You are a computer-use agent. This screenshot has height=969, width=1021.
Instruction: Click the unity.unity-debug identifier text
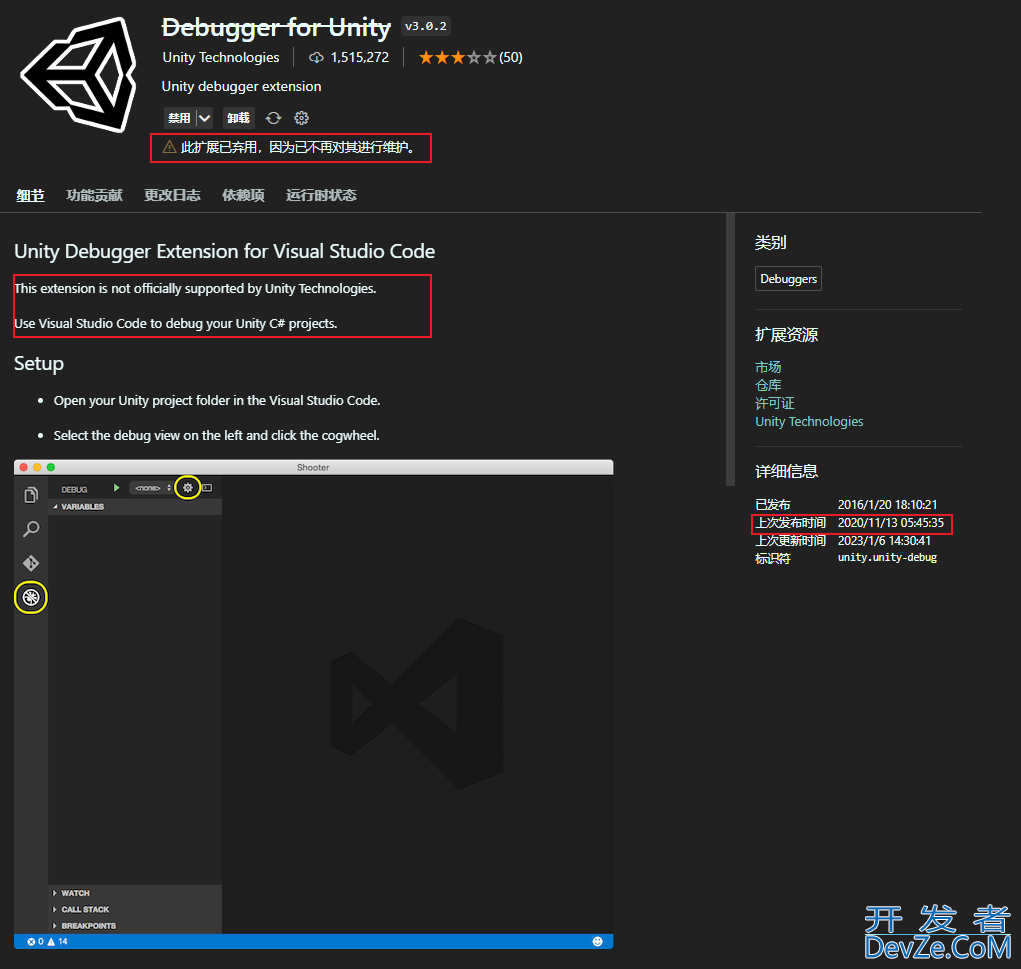pyautogui.click(x=887, y=557)
